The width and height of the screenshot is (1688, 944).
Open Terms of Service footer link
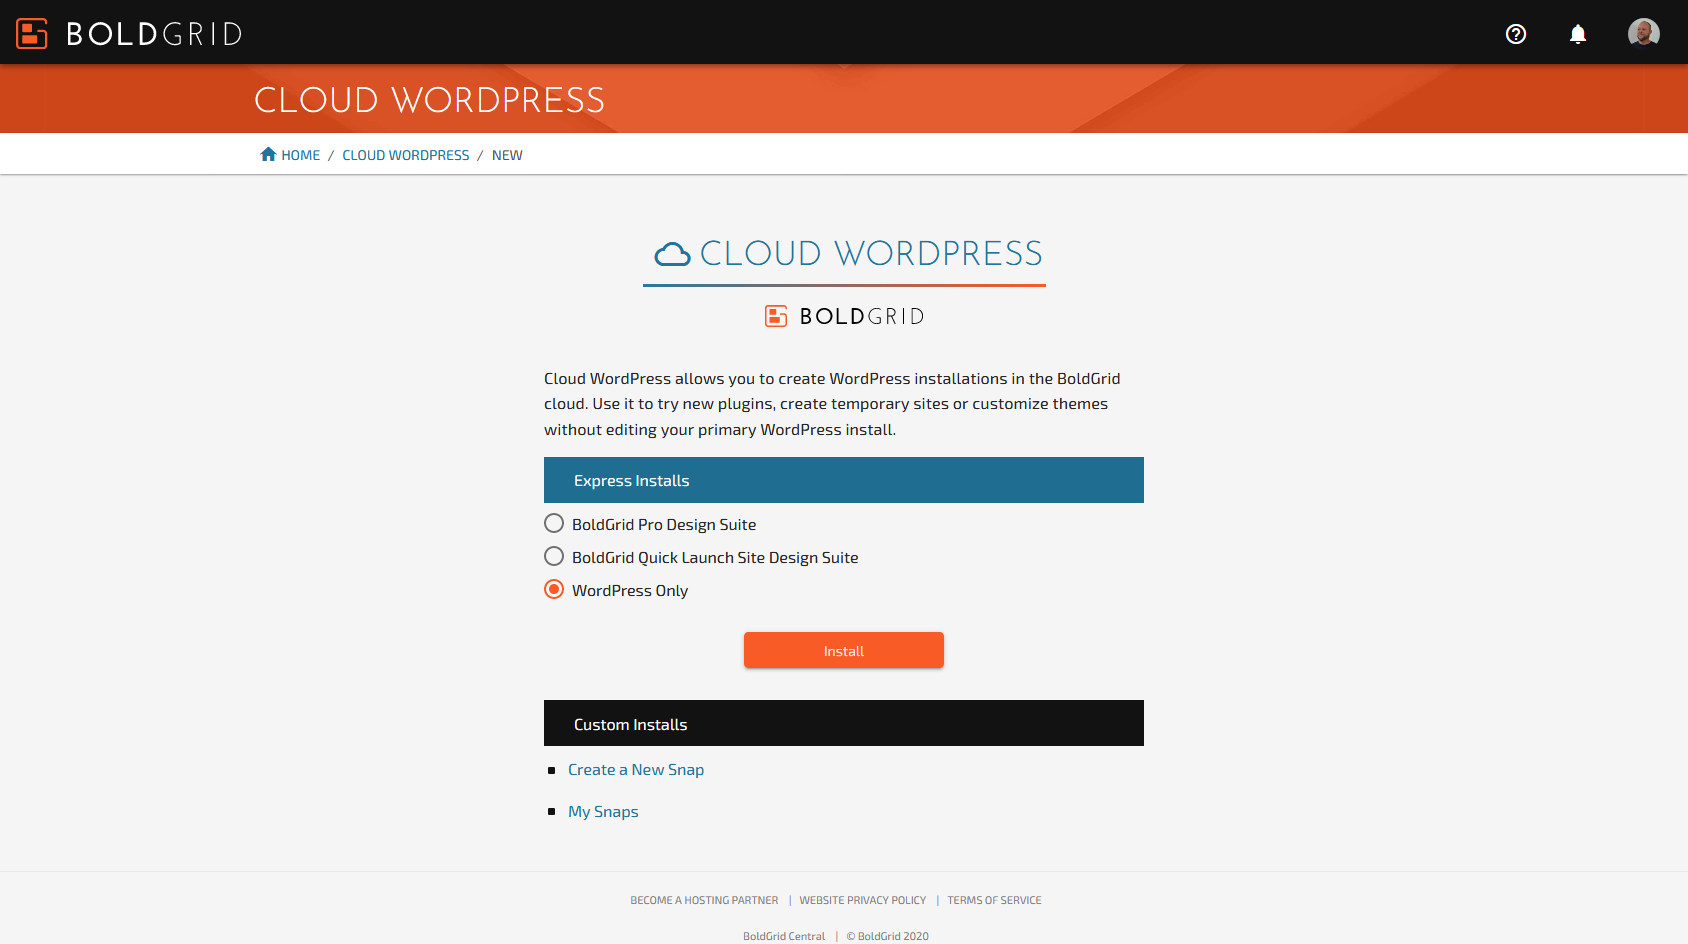(994, 900)
